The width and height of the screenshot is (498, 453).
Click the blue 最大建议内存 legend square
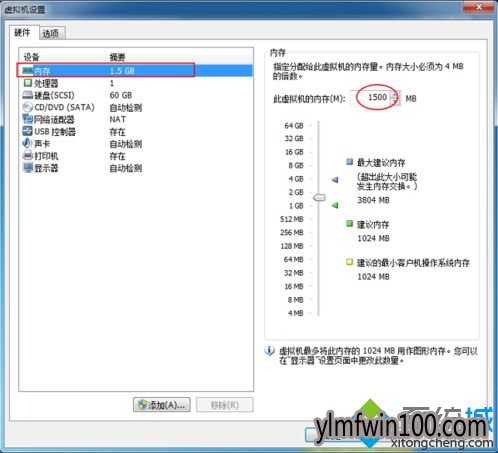[x=349, y=162]
